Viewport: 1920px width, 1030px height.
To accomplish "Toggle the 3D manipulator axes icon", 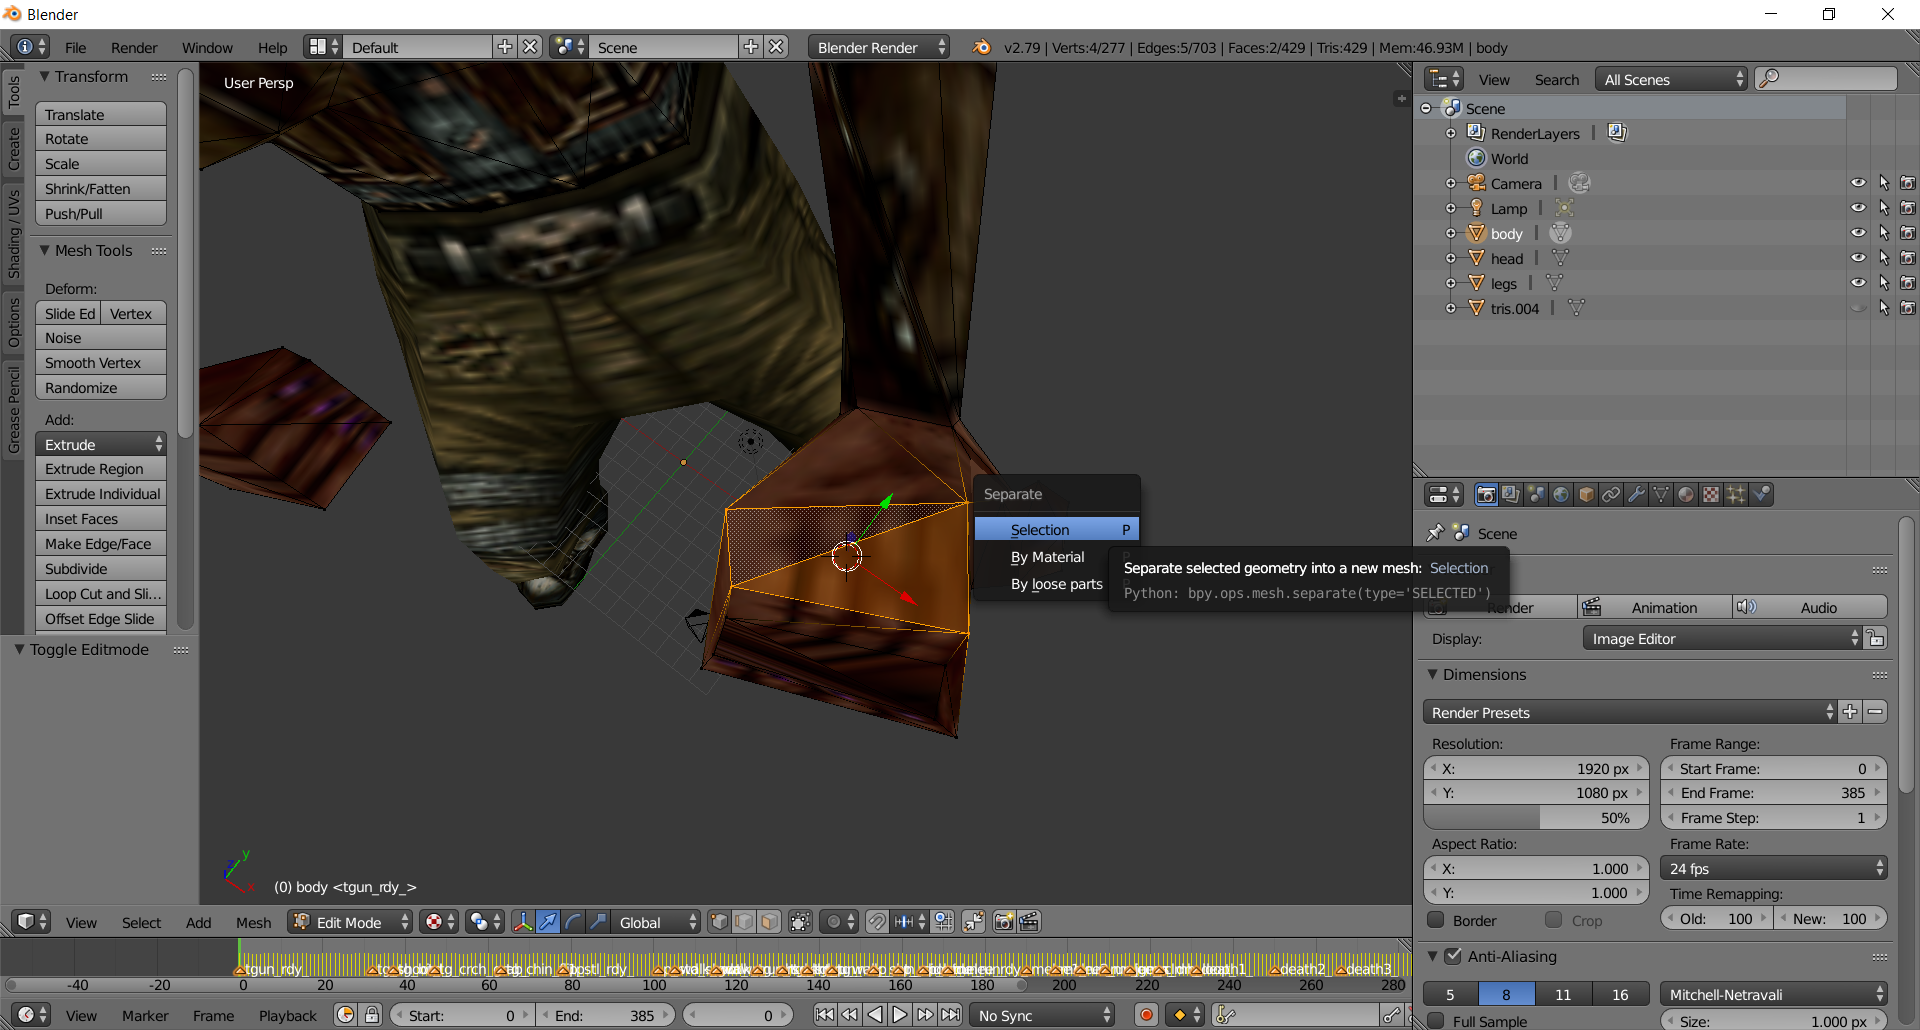I will coord(523,922).
